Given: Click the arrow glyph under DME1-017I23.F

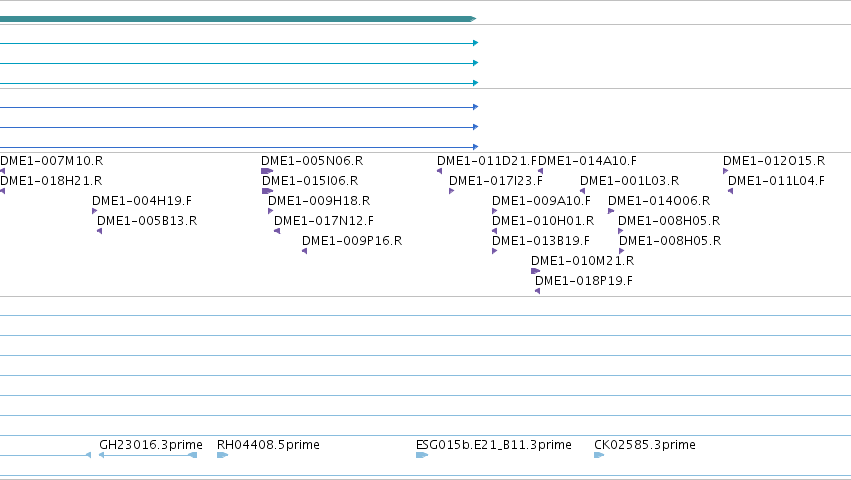Looking at the screenshot, I should click(452, 191).
